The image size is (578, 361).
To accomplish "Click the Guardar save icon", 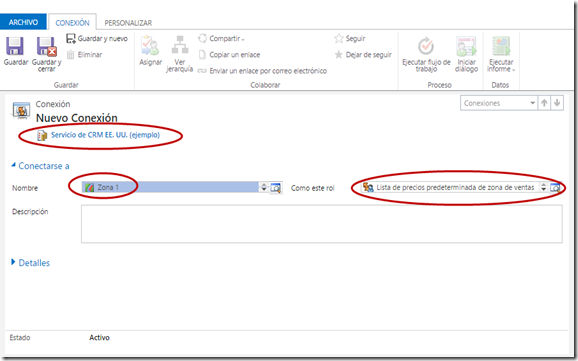I will 15,46.
